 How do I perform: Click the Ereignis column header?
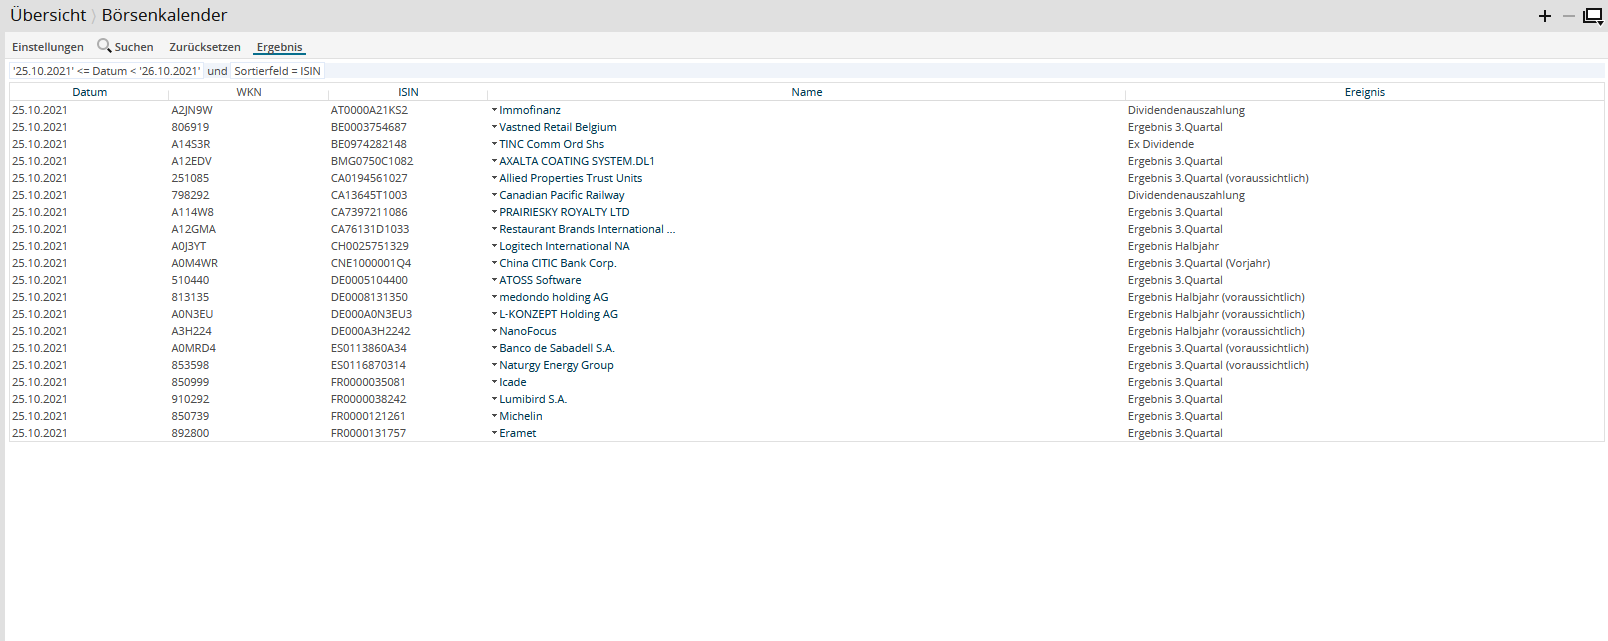[1364, 92]
